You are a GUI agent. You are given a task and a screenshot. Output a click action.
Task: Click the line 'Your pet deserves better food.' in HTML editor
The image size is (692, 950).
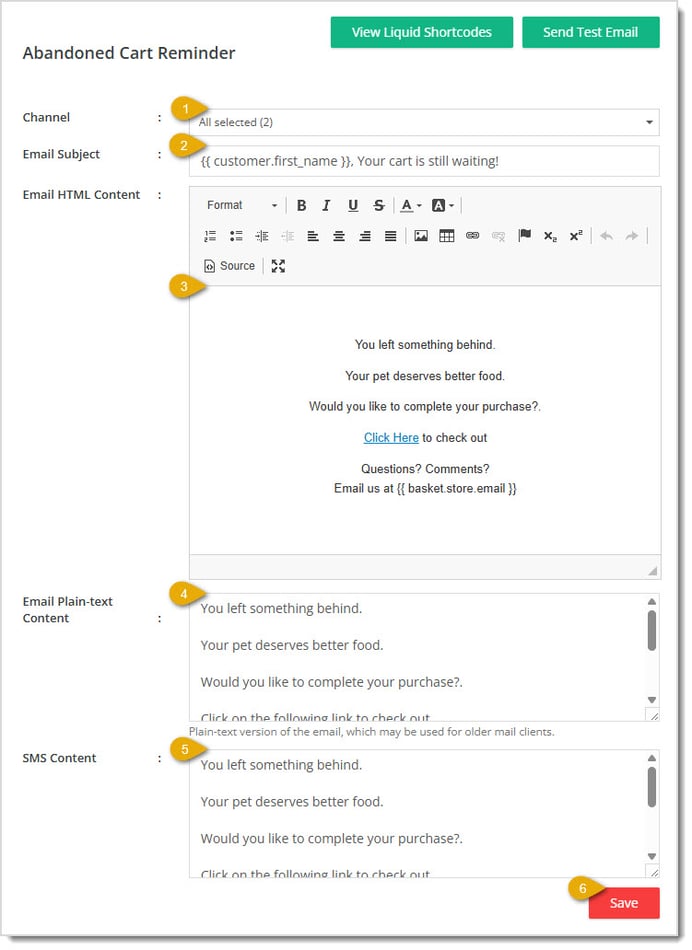[425, 376]
